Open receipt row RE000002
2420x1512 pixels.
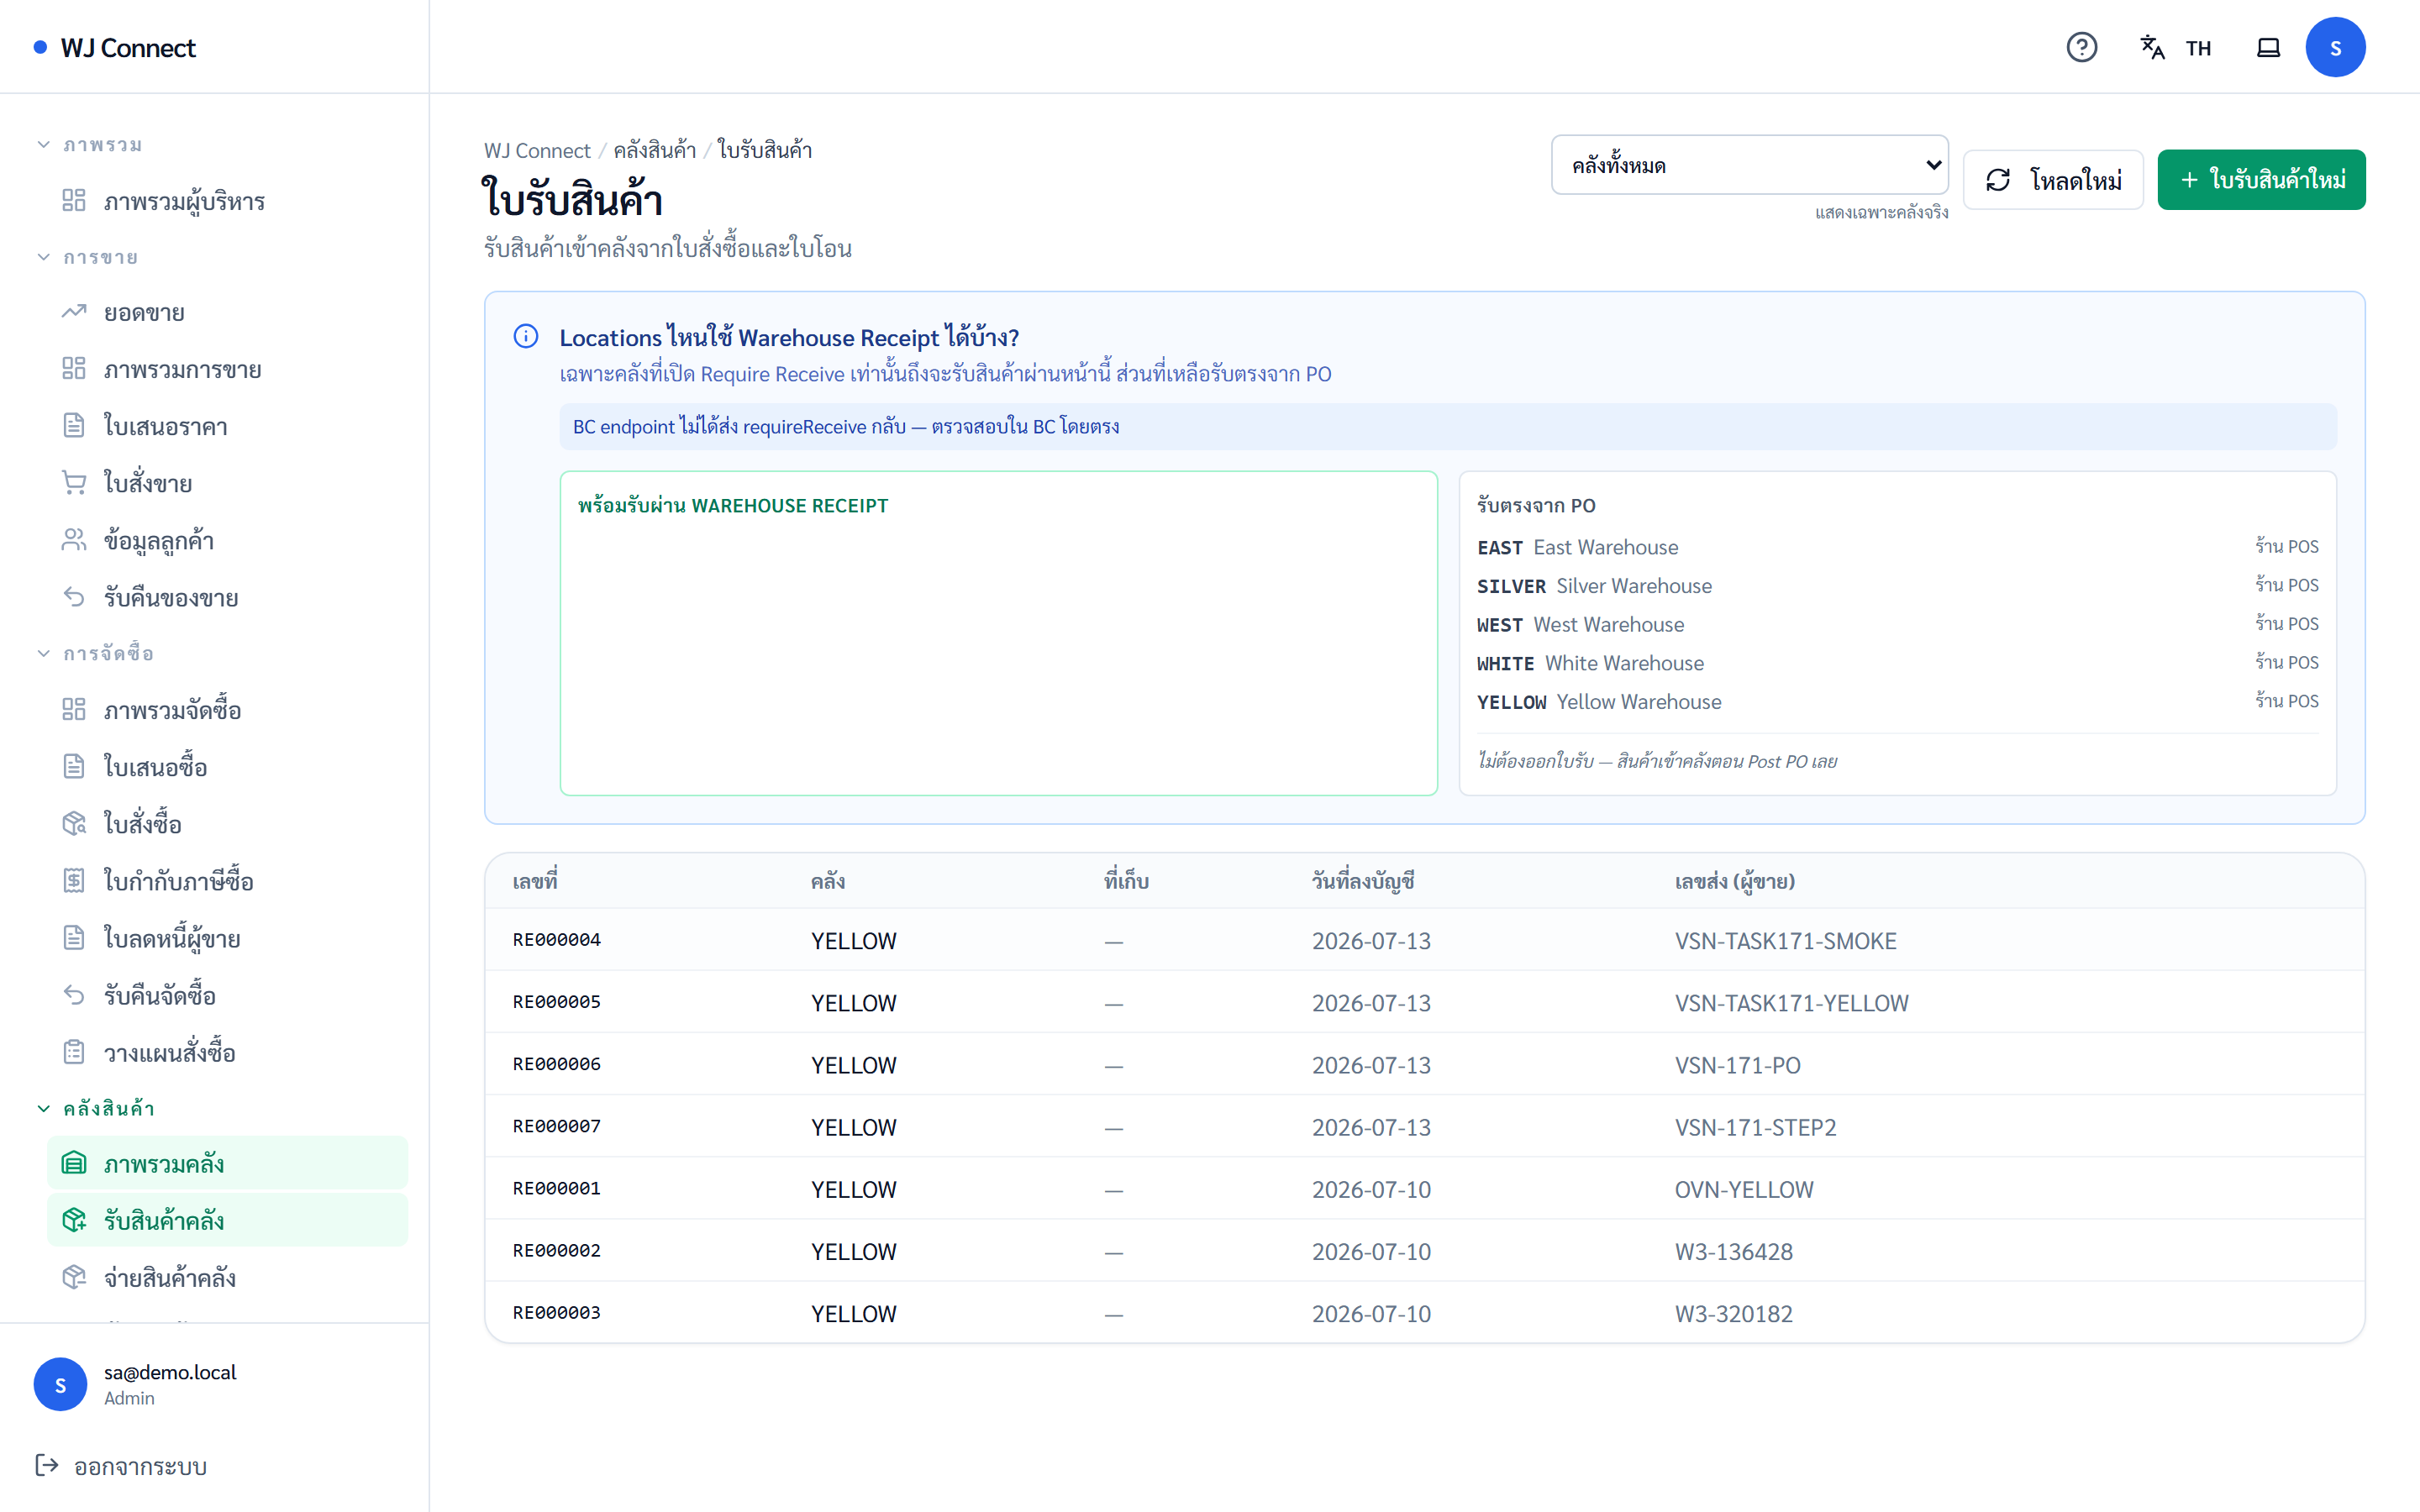tap(1424, 1250)
